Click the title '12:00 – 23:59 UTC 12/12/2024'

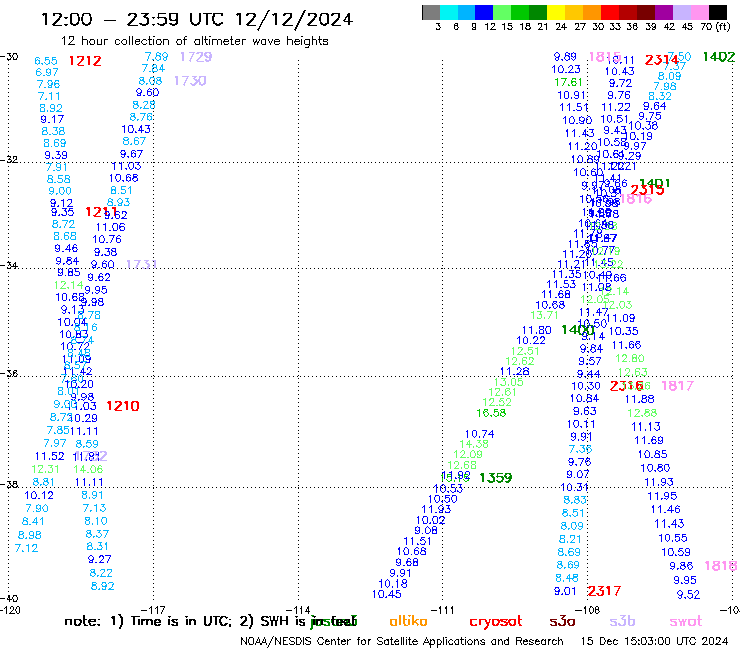pyautogui.click(x=197, y=19)
